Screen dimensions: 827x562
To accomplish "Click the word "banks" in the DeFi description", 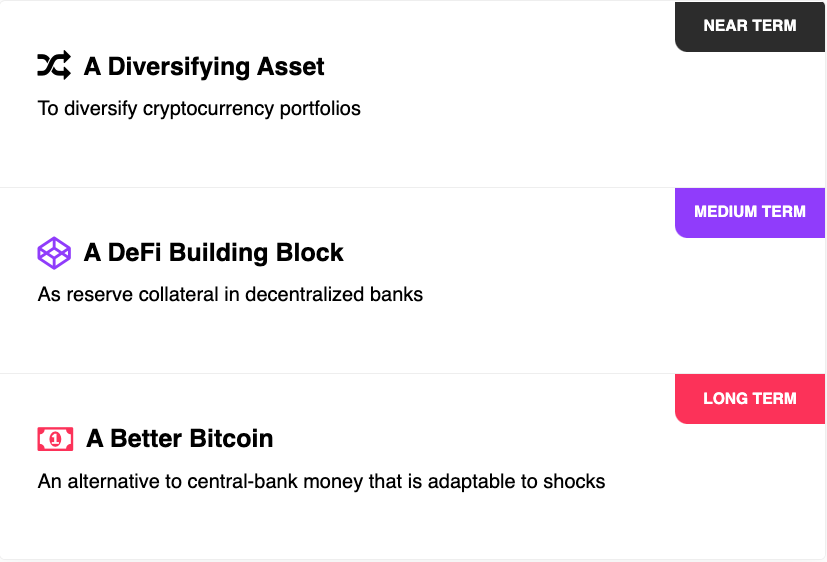I will [397, 295].
